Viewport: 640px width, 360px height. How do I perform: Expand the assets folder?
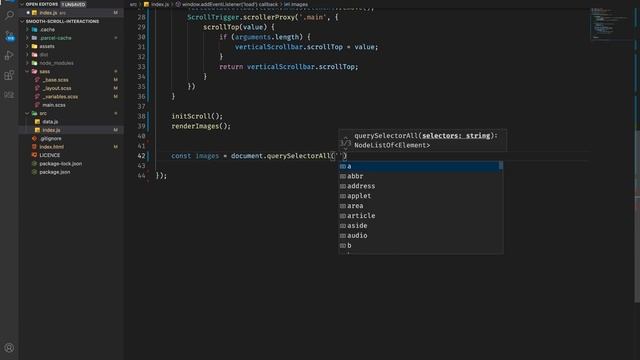click(x=27, y=46)
